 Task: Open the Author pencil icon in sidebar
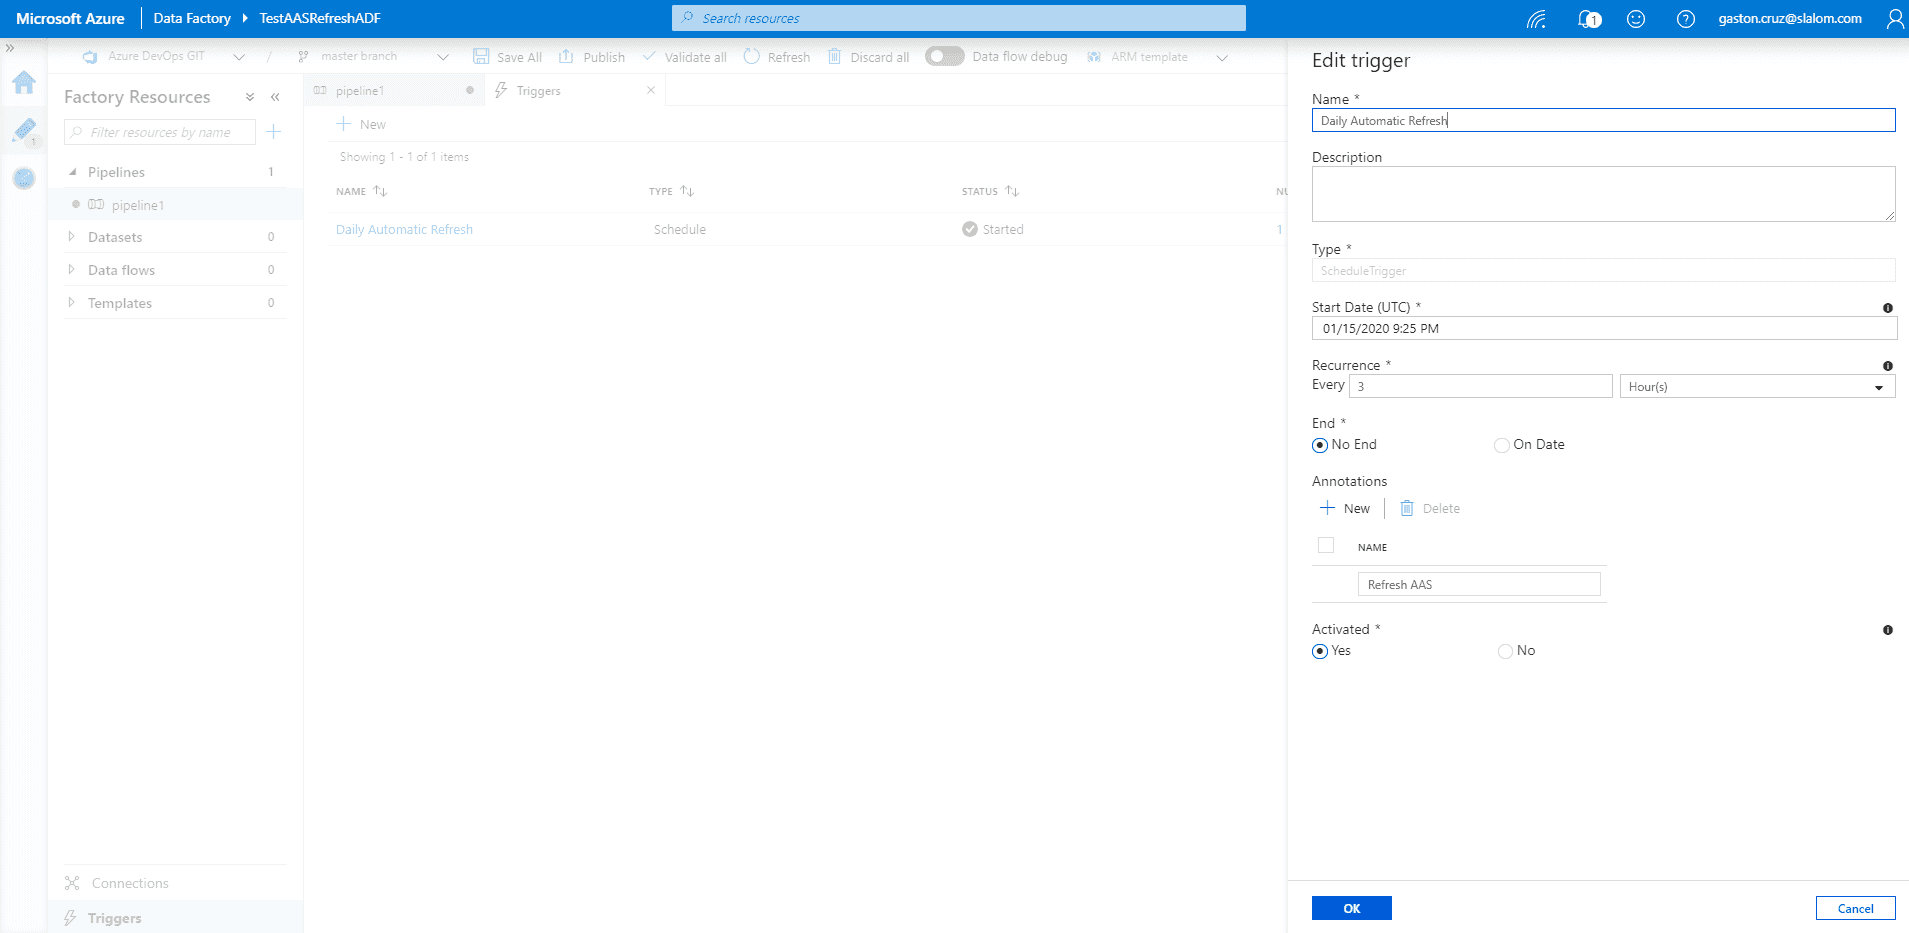point(24,130)
